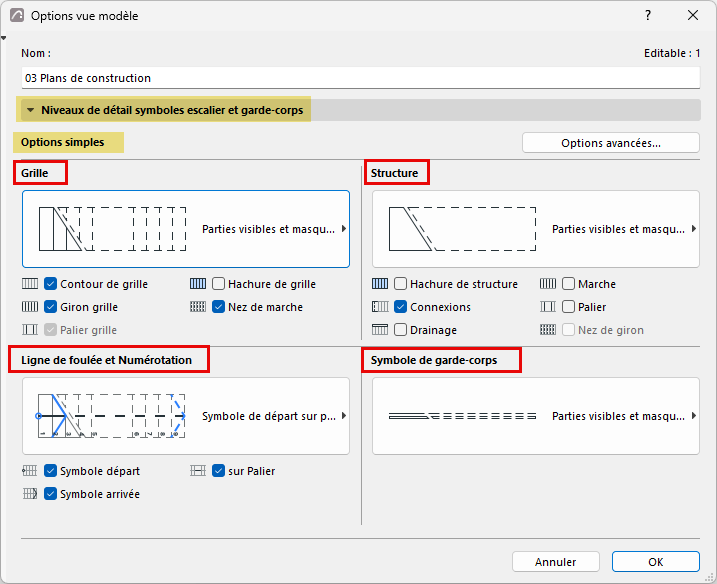Tick the Marche checkbox
This screenshot has height=584, width=717.
coord(568,284)
